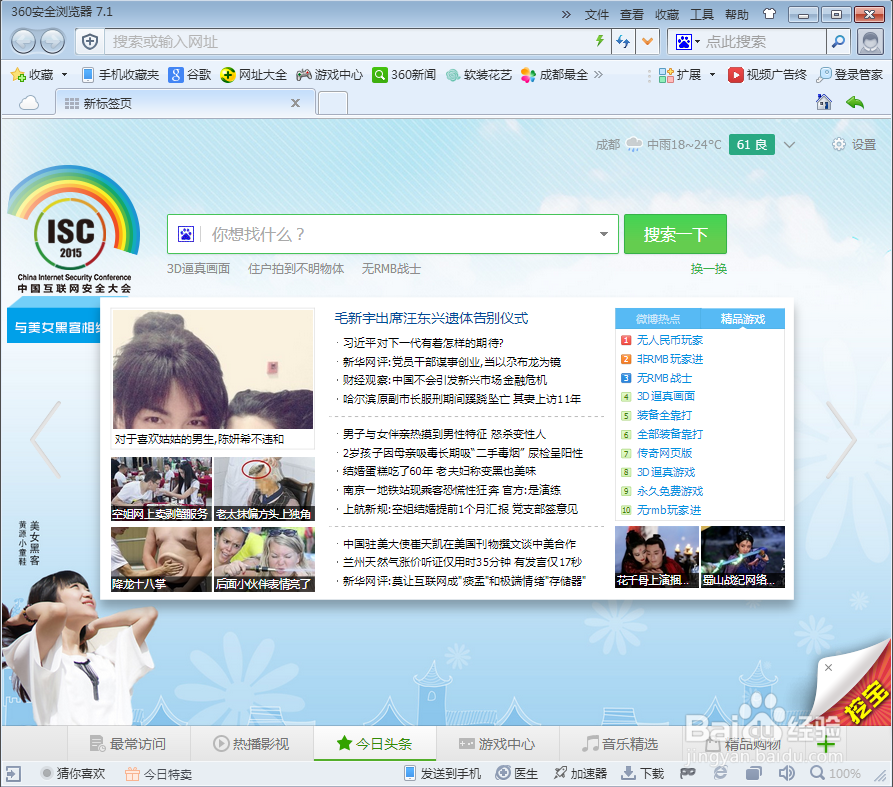Open the 软装花艺 bookmark

pos(478,75)
